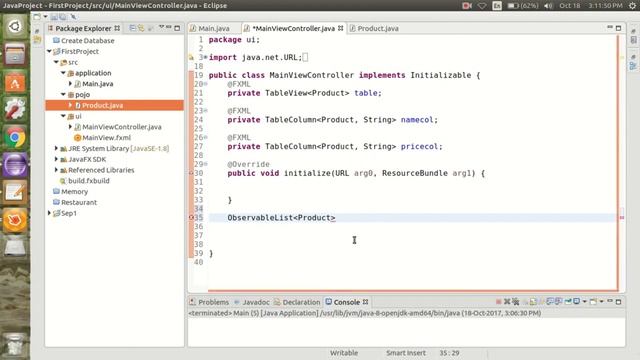The image size is (640, 360).
Task: Fold the pricecol field annotation at line 26
Action: 206,138
